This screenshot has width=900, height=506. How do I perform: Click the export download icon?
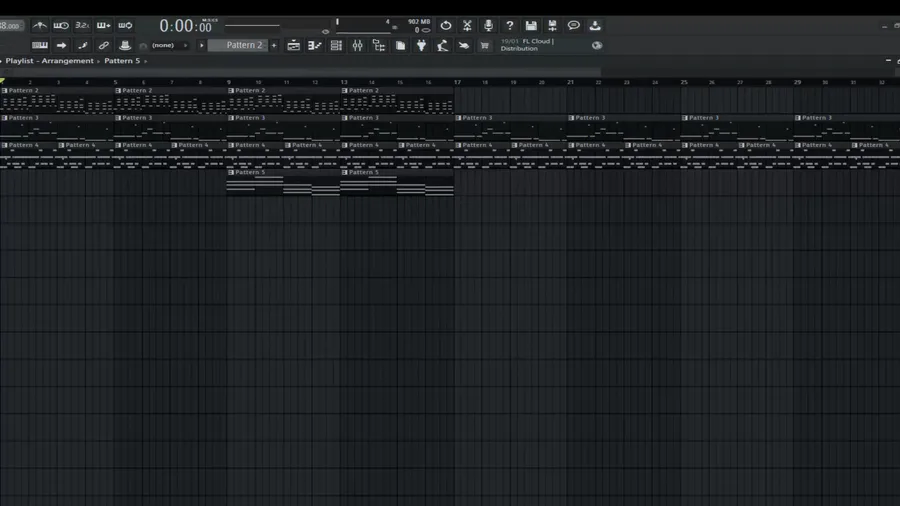595,25
